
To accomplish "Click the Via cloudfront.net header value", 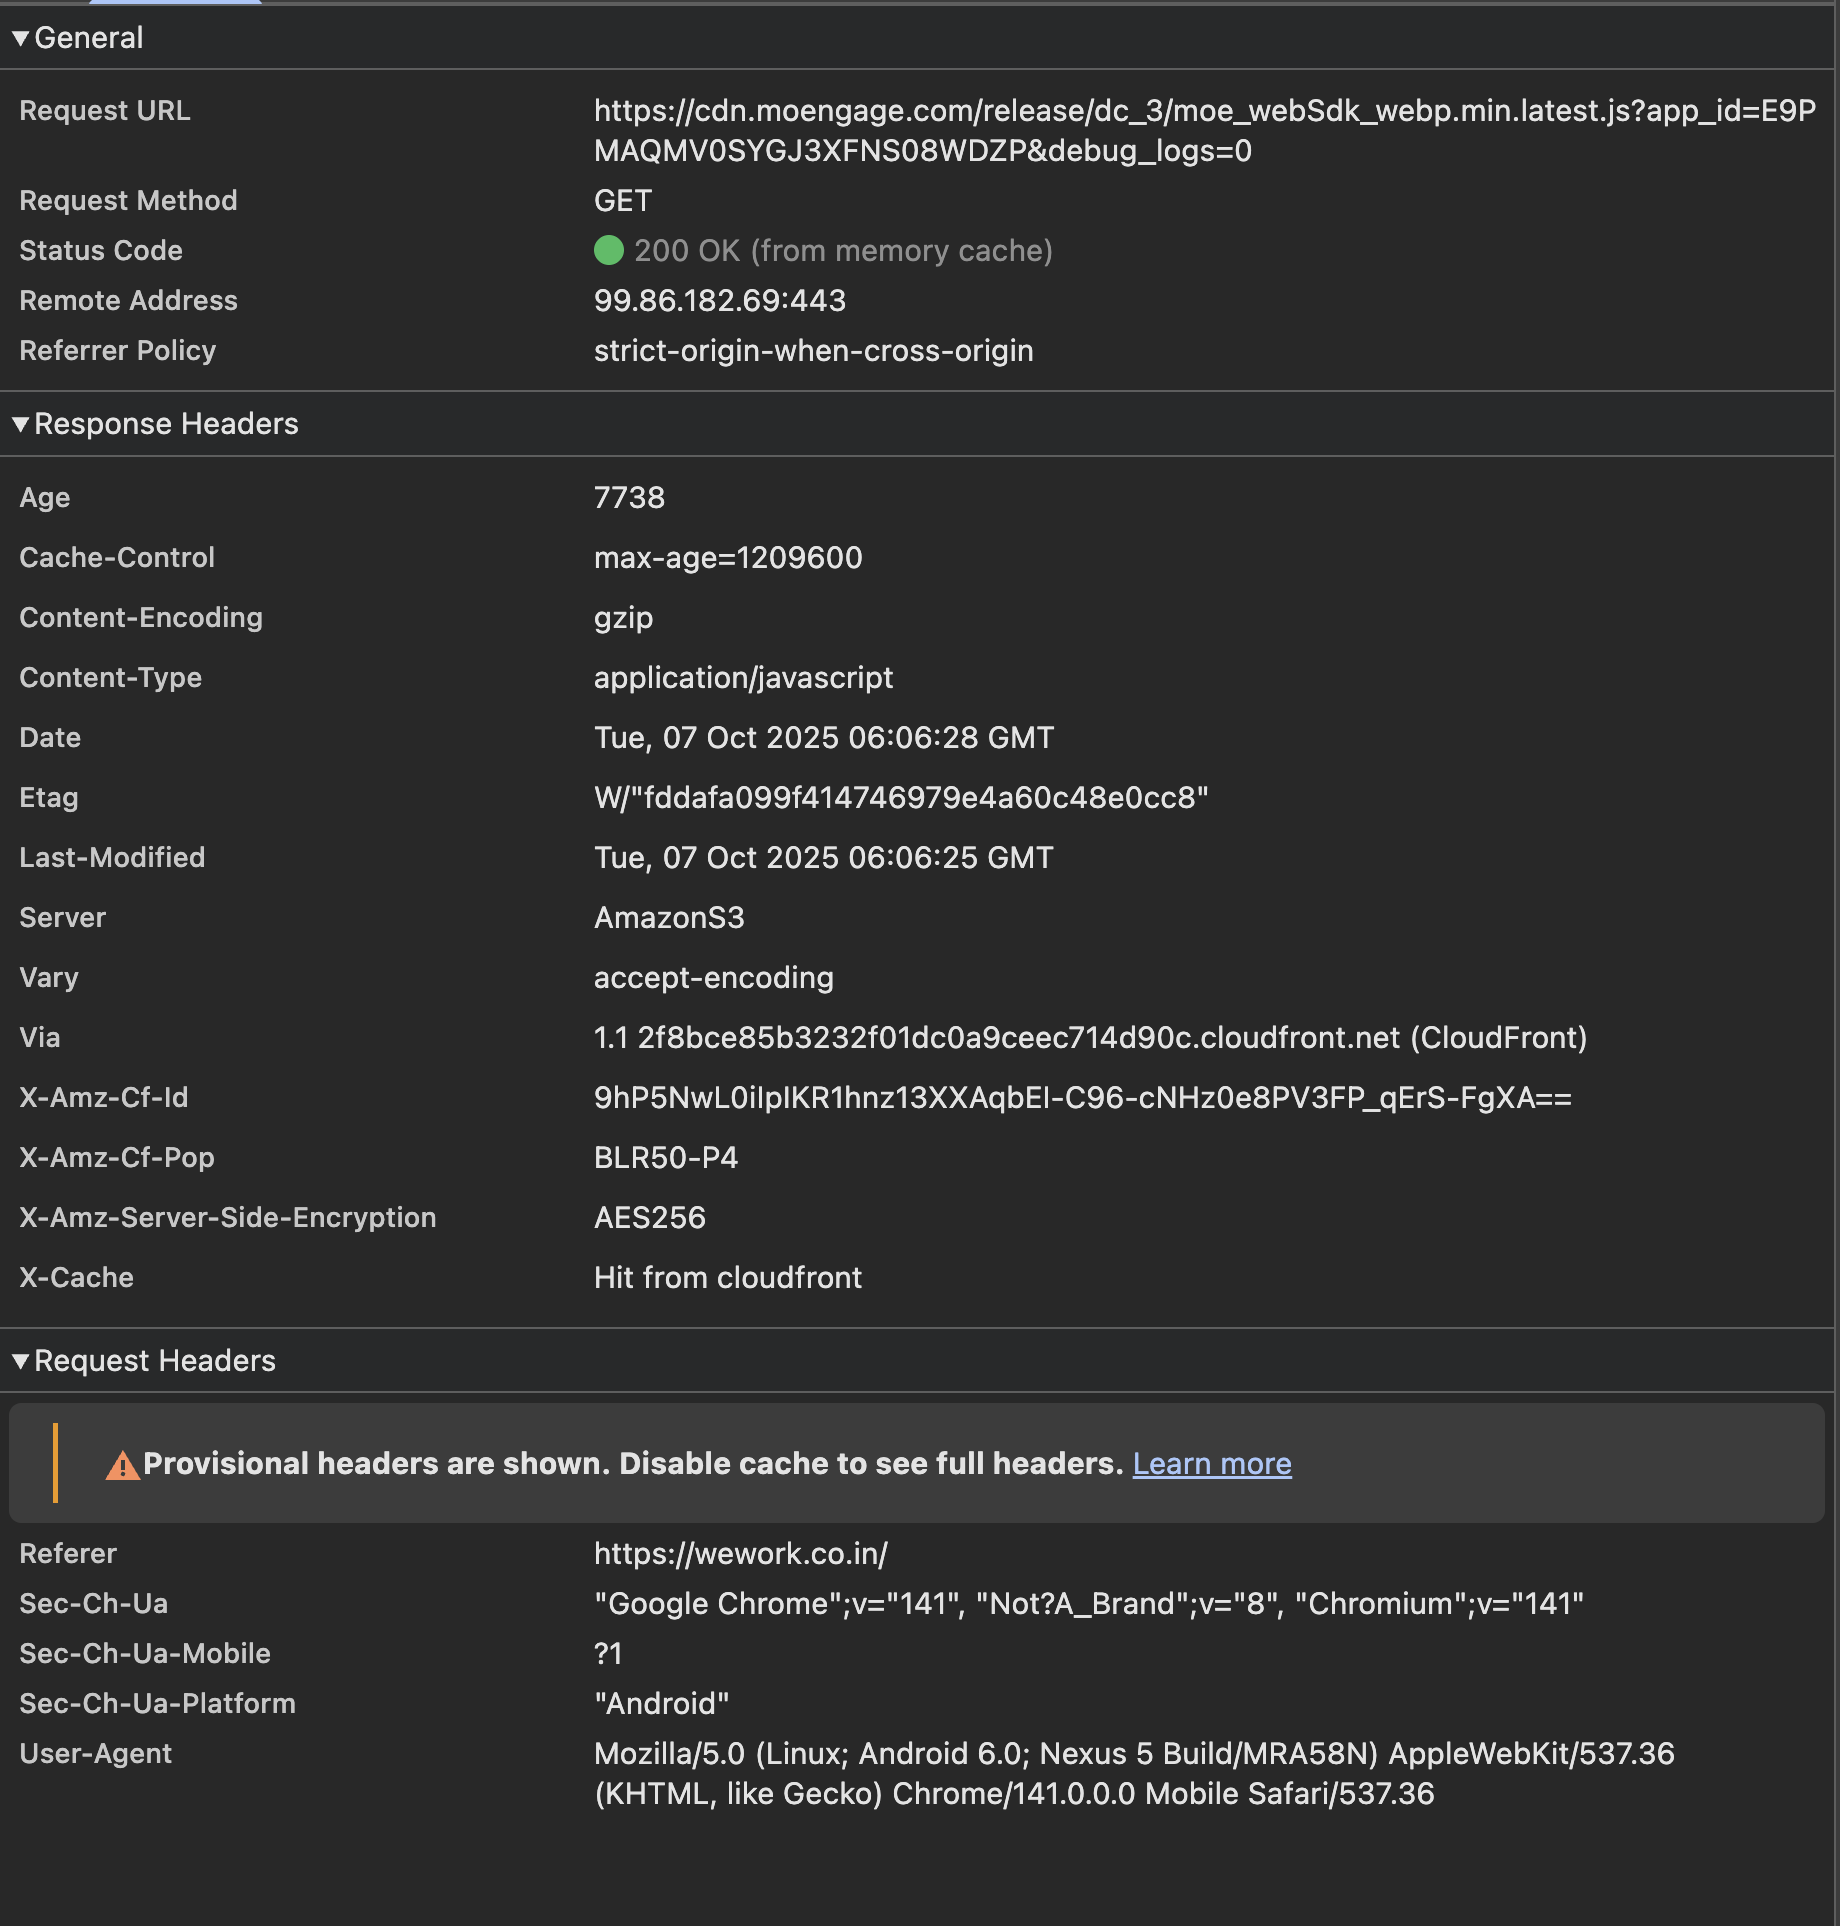I will tap(1090, 1037).
